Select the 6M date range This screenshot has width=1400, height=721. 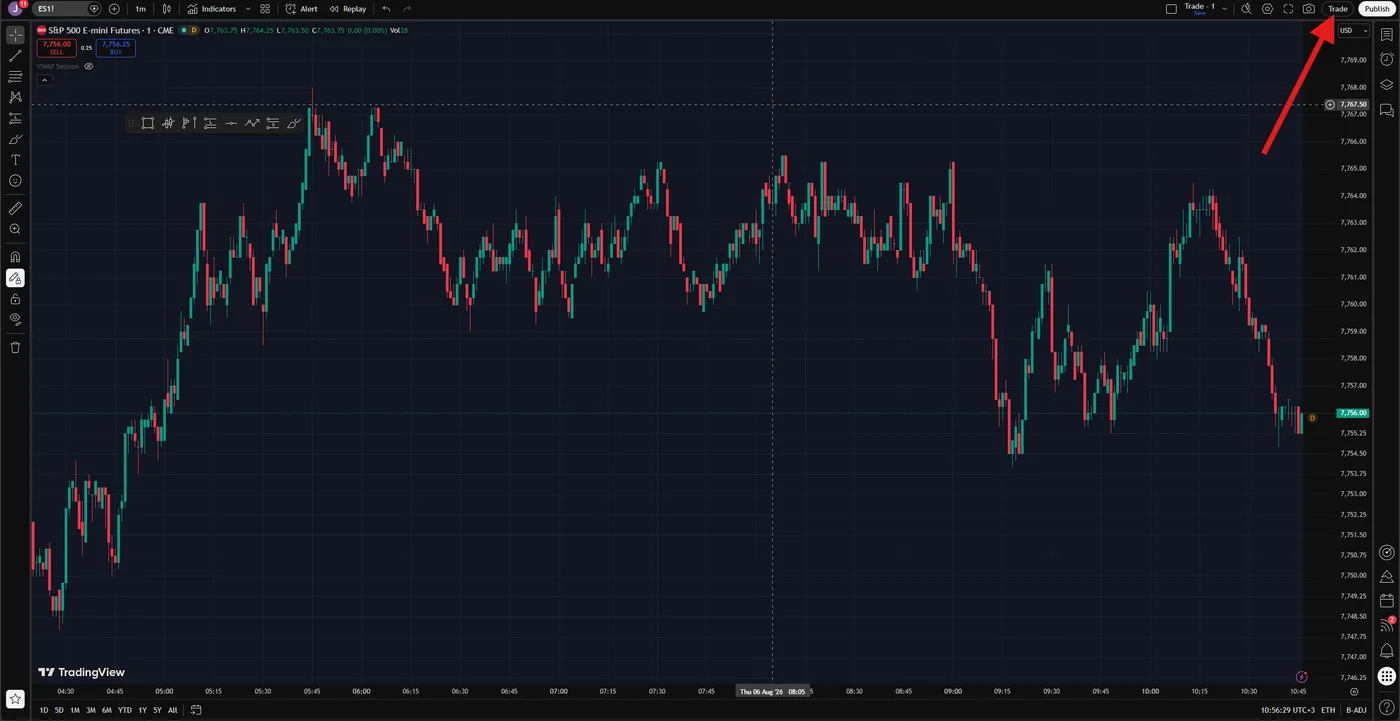107,710
